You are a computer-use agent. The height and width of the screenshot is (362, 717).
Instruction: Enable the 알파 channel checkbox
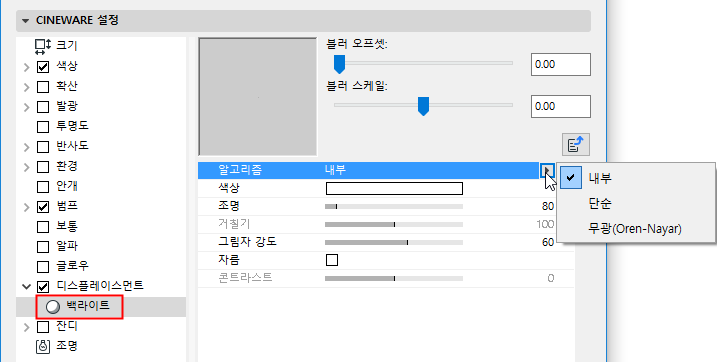[x=43, y=247]
